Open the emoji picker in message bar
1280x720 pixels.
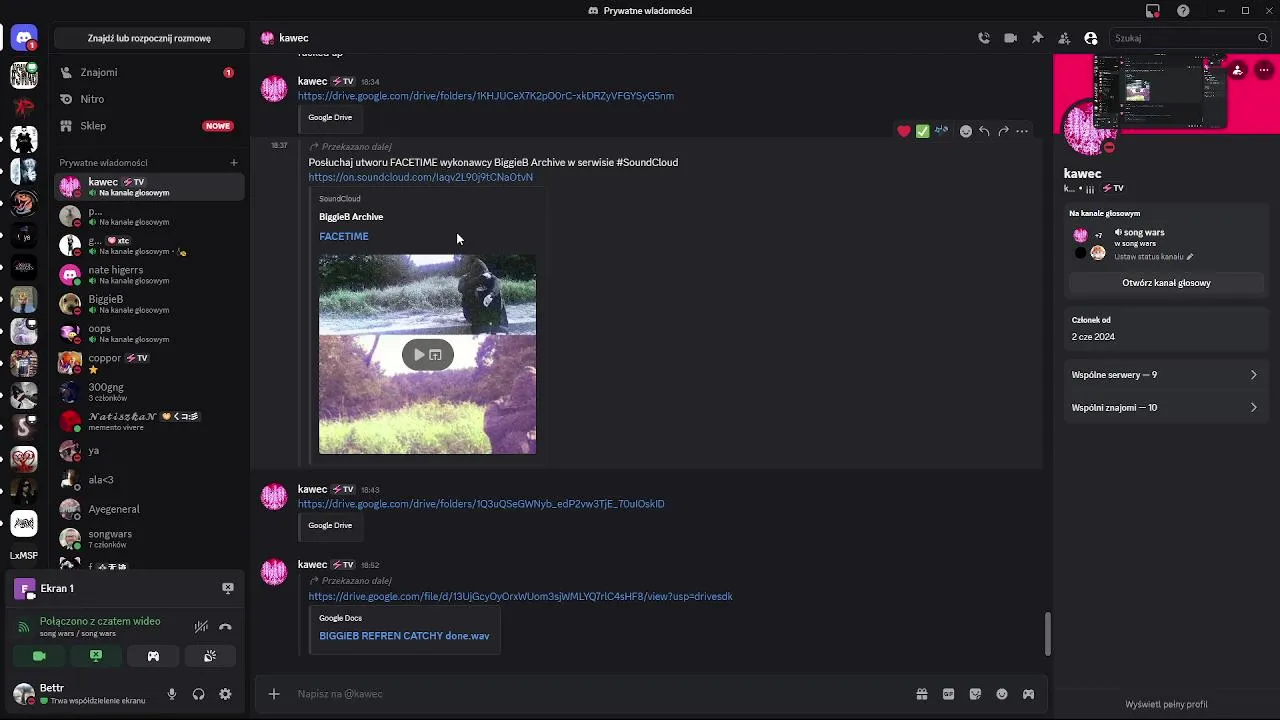(x=1001, y=694)
